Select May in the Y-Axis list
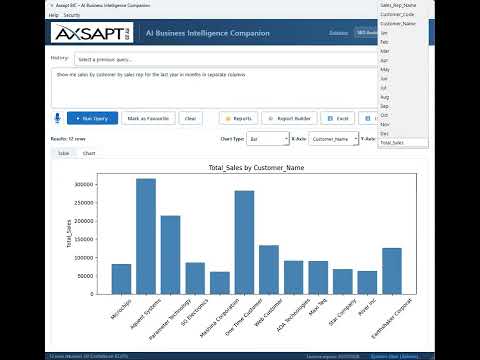The image size is (480, 360). click(x=403, y=70)
